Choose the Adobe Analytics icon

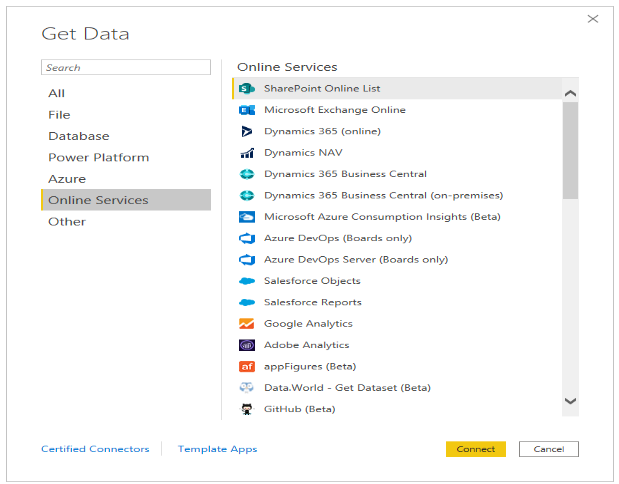(247, 345)
